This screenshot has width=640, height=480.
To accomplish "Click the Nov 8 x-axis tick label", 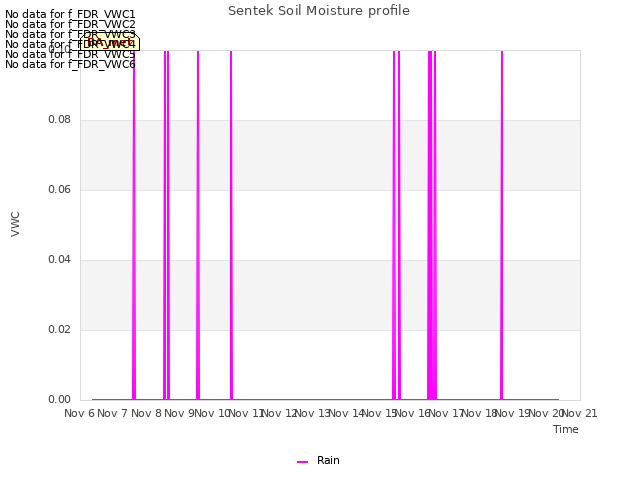I will pos(147,413).
